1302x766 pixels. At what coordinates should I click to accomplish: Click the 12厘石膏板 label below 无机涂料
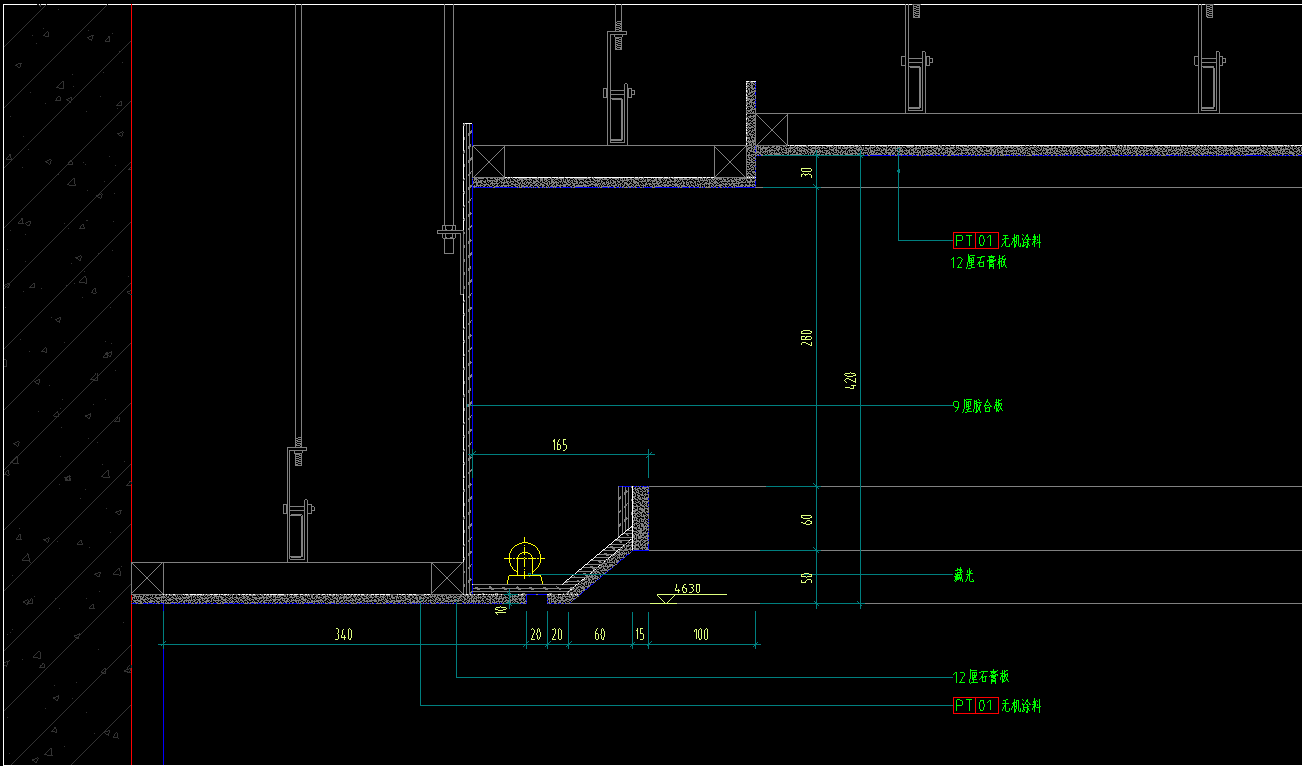point(979,263)
